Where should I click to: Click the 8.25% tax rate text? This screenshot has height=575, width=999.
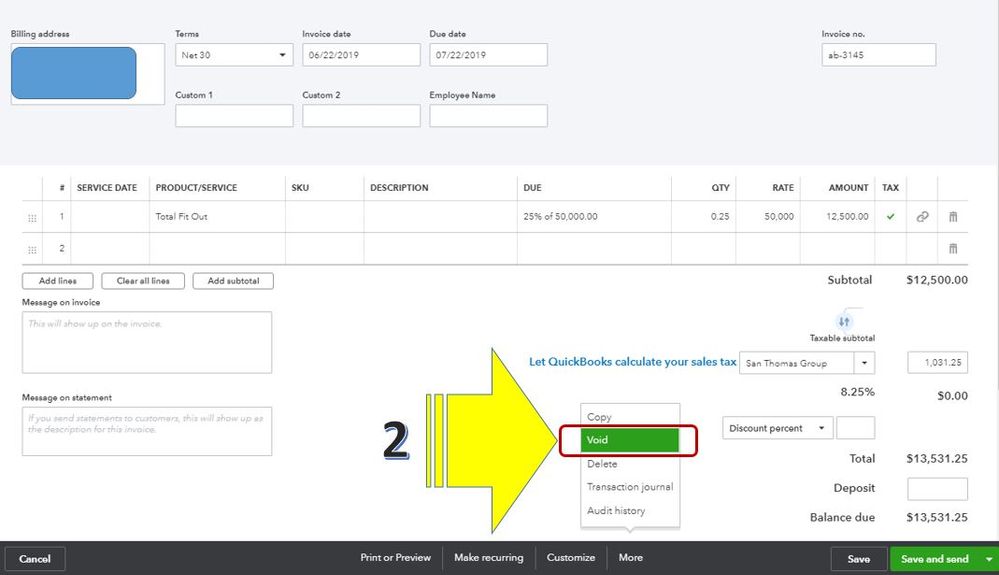point(857,392)
